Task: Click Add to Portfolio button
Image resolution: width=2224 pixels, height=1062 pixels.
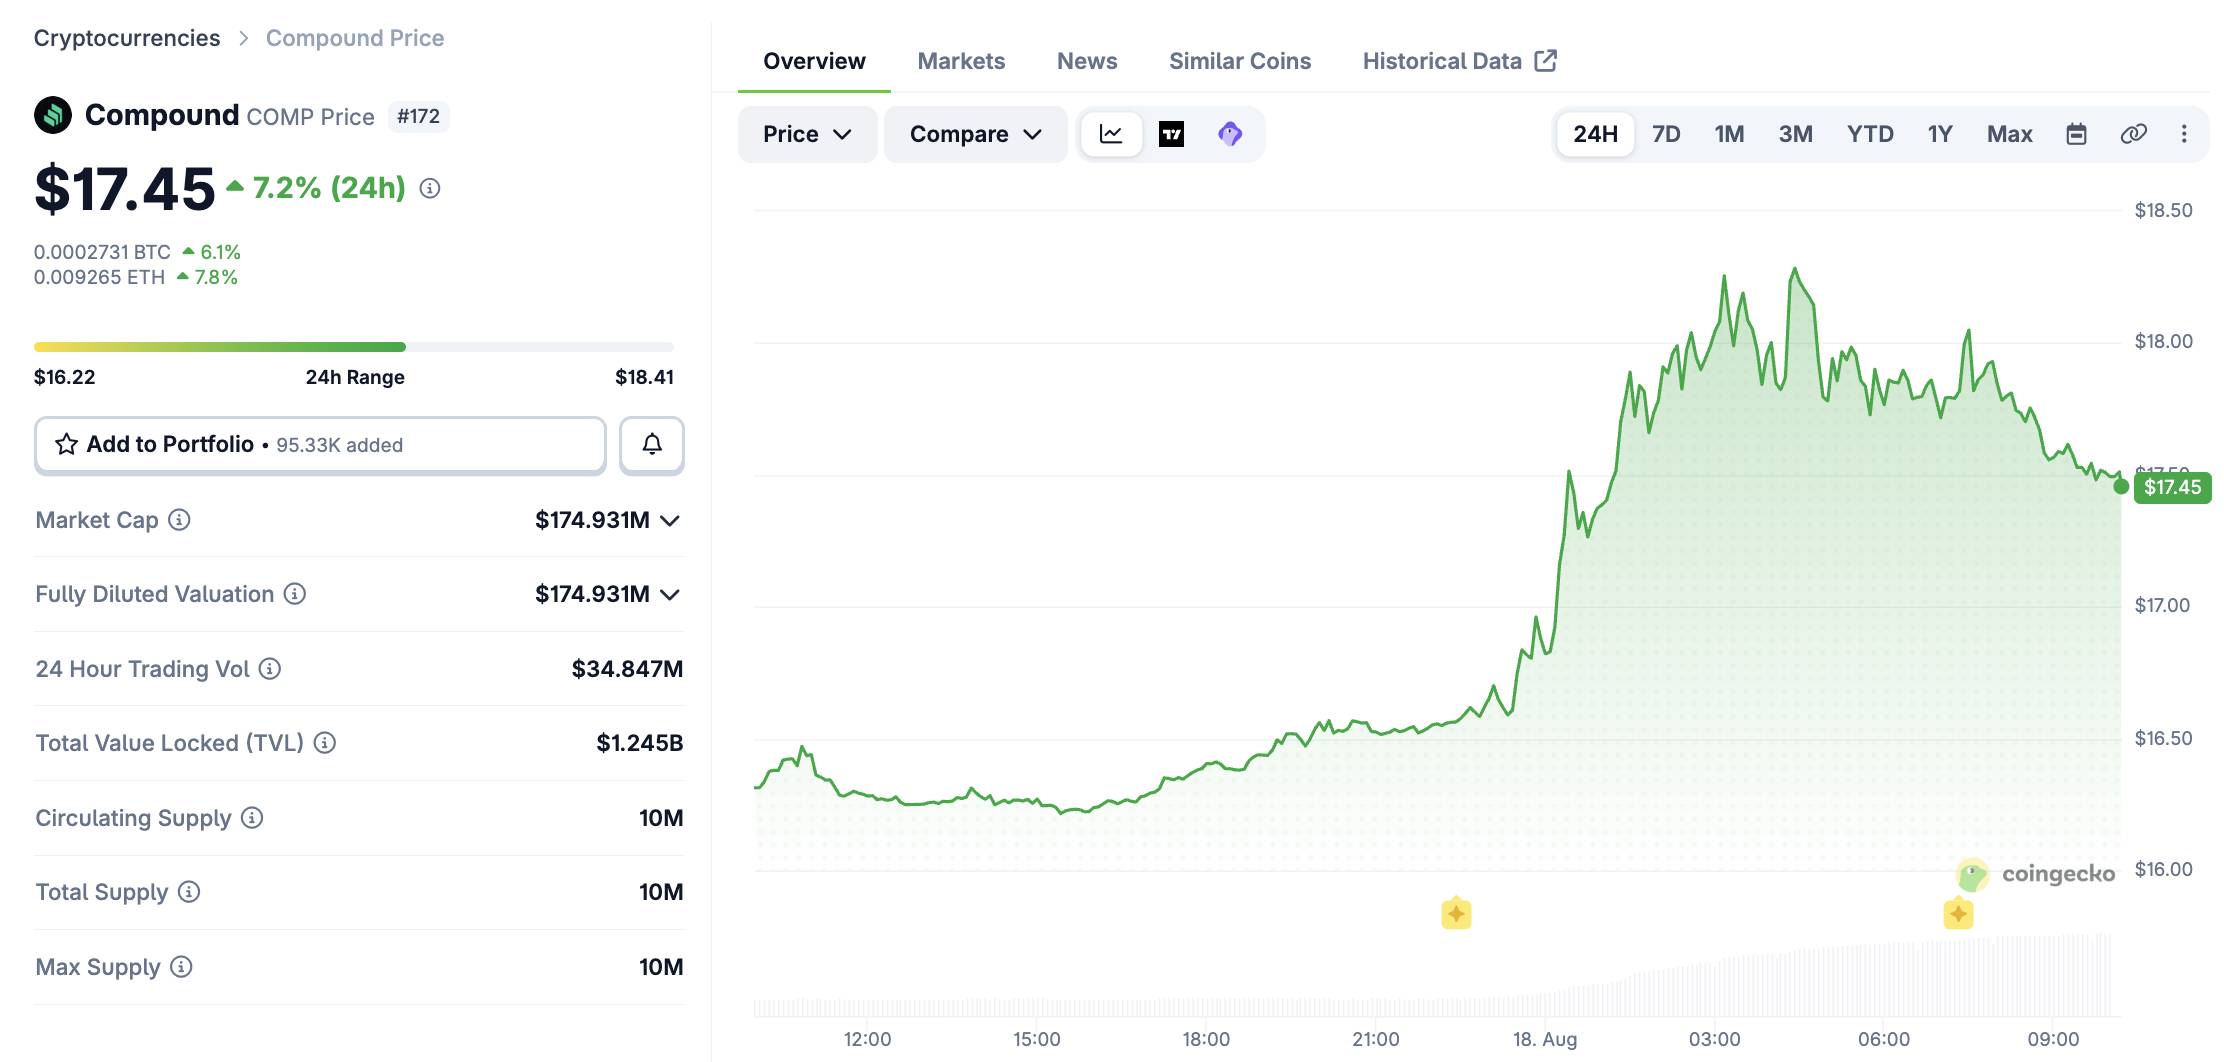Action: pyautogui.click(x=320, y=444)
